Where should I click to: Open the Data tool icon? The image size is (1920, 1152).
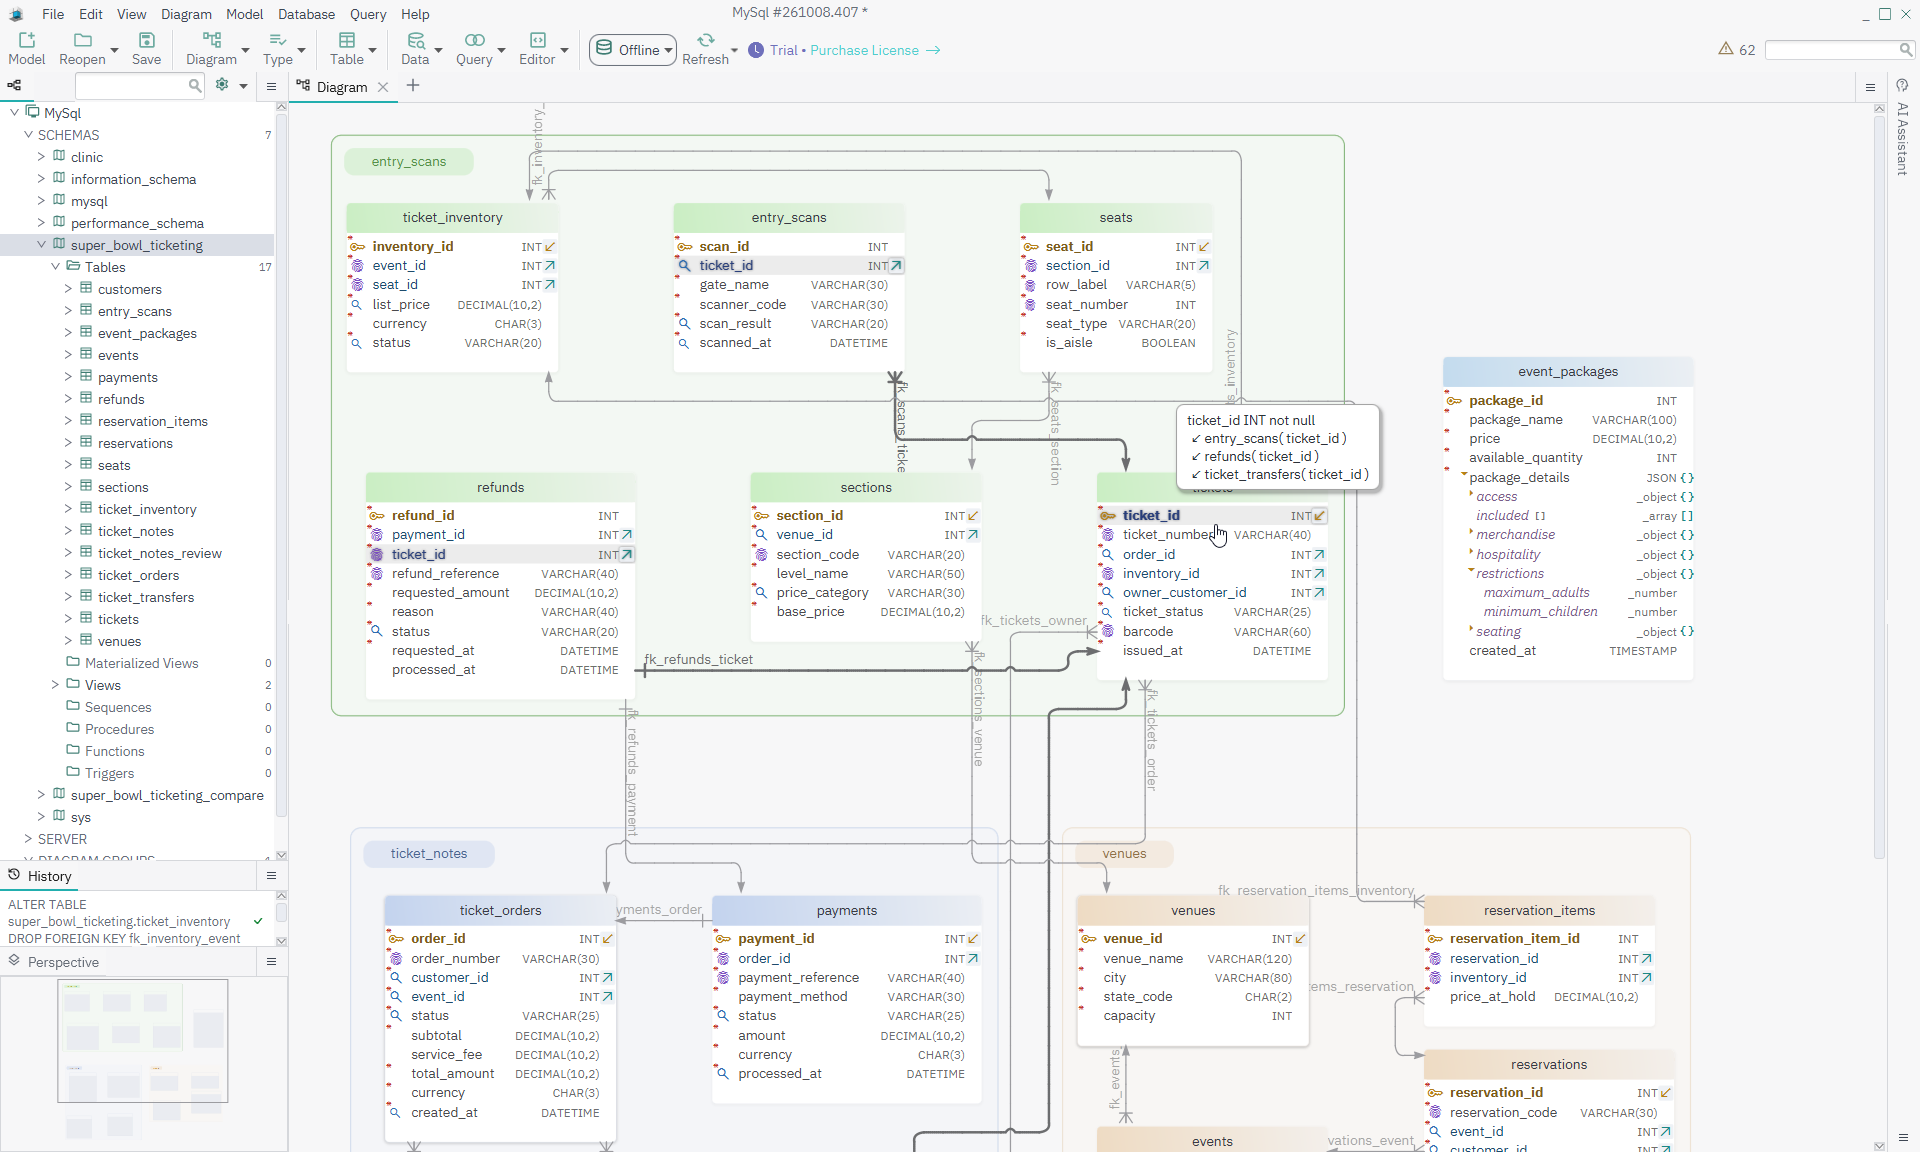click(x=415, y=40)
